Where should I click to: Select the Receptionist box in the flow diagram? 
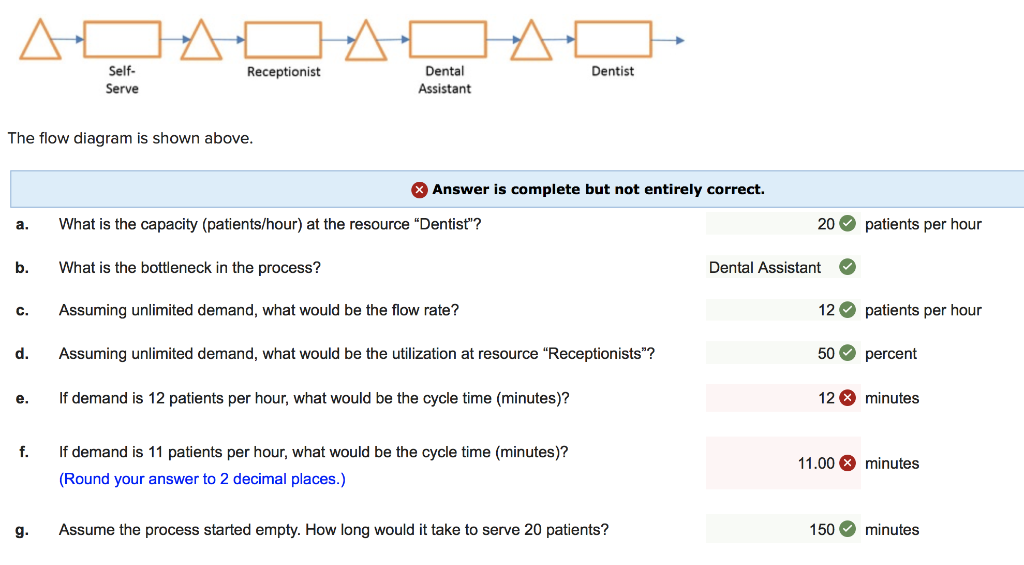(284, 39)
